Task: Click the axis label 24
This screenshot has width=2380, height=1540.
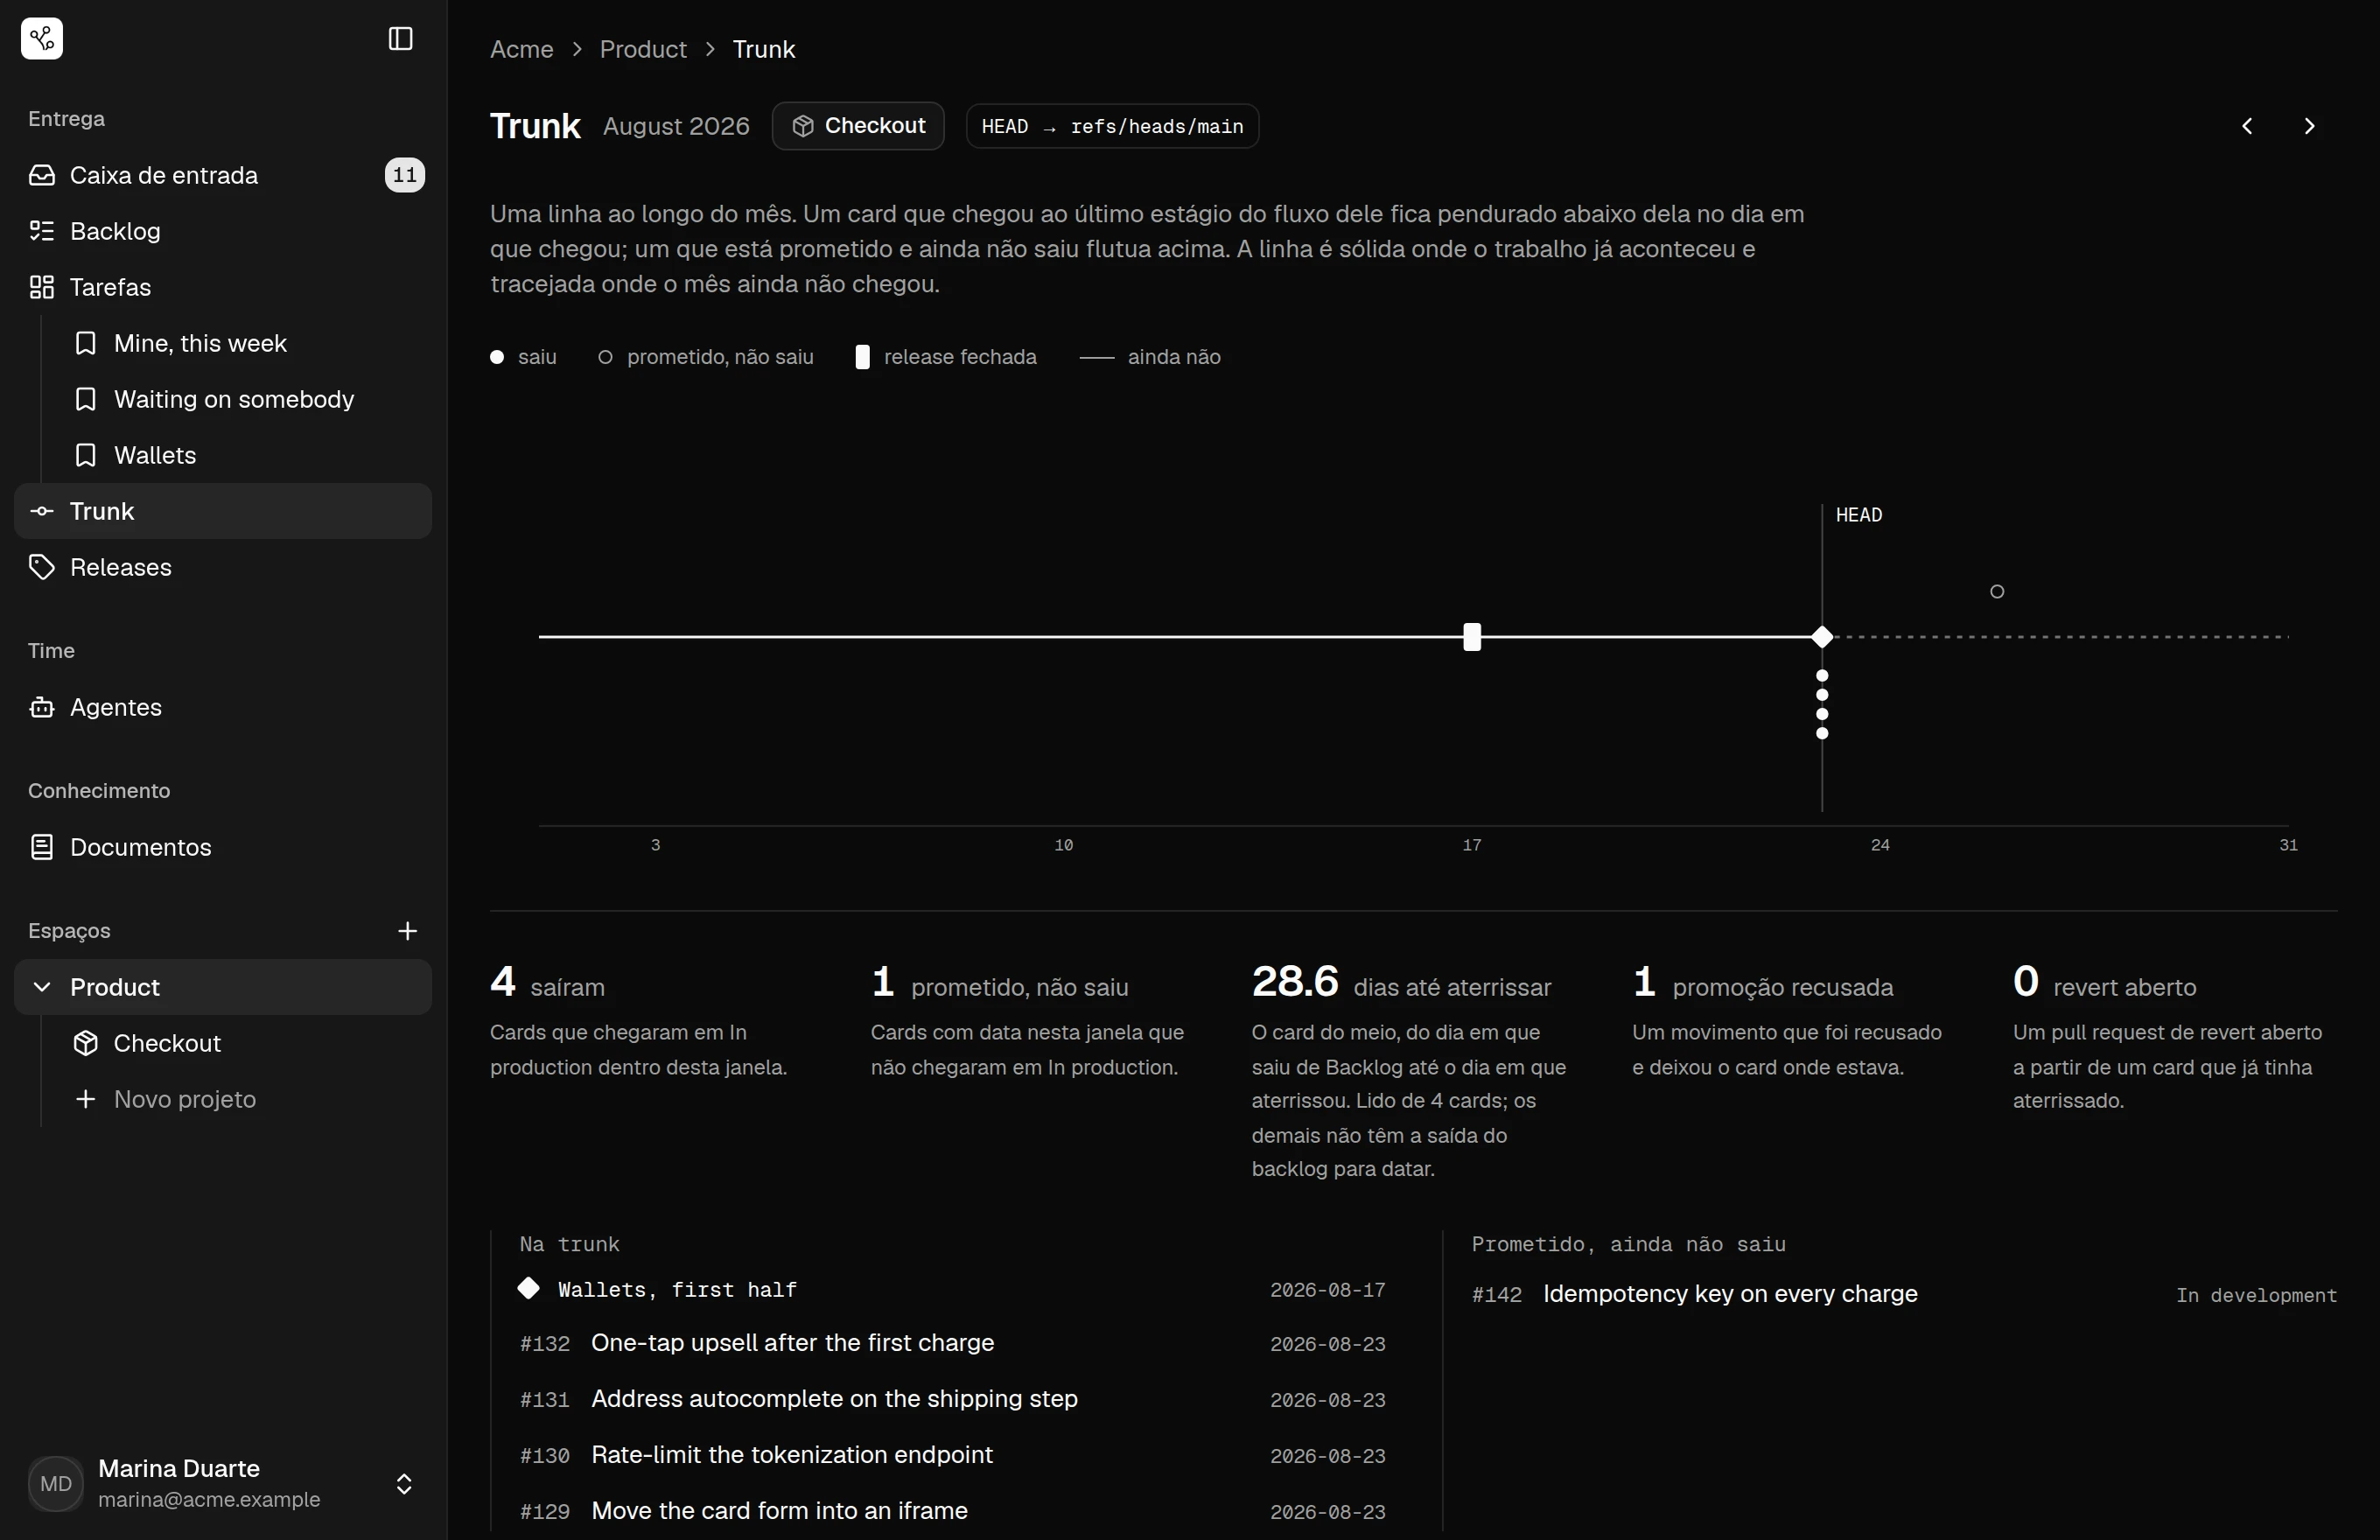Action: click(x=1880, y=845)
